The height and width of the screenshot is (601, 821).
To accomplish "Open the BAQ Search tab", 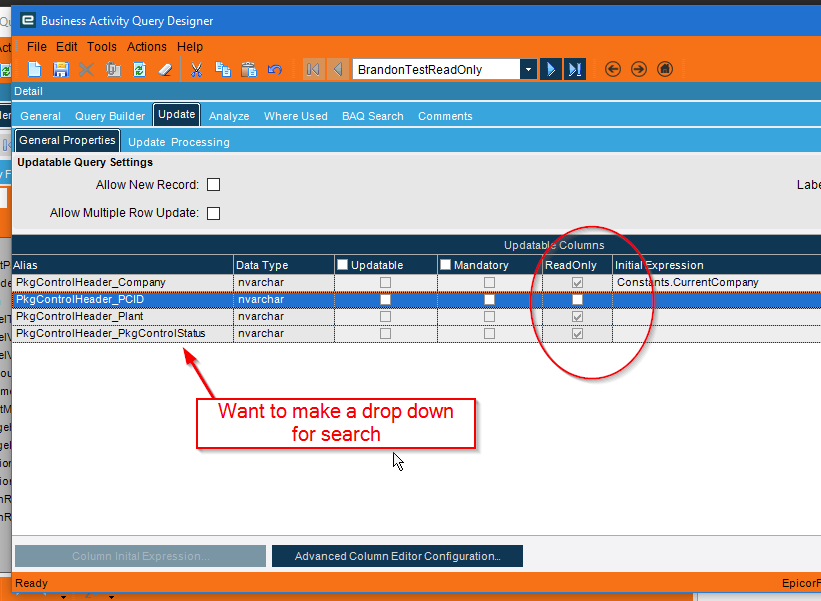I will click(373, 116).
